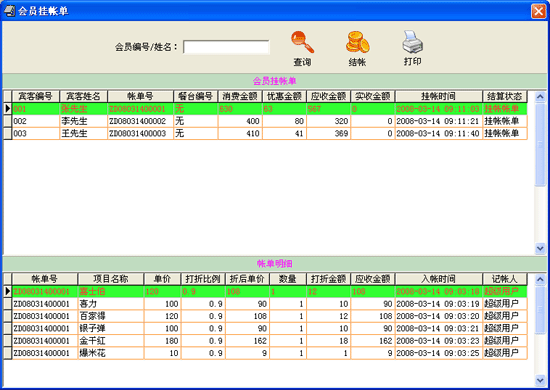The image size is (550, 390).
Task: Click the 打折比例 column header
Action: coord(203,279)
